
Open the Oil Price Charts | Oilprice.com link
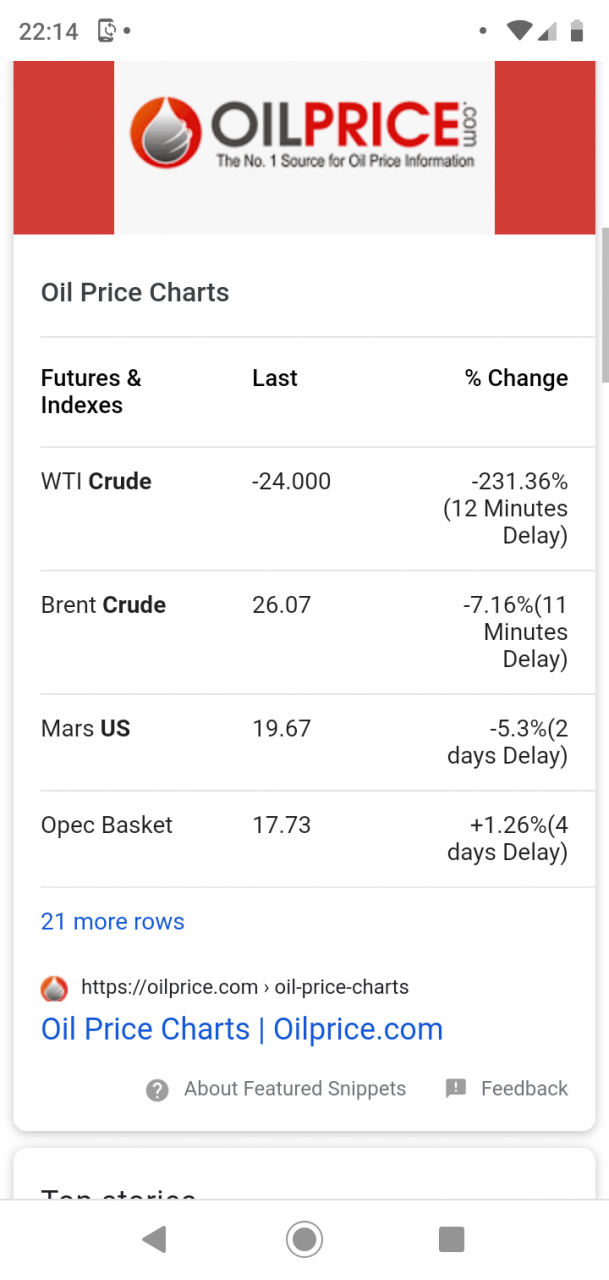[242, 1029]
